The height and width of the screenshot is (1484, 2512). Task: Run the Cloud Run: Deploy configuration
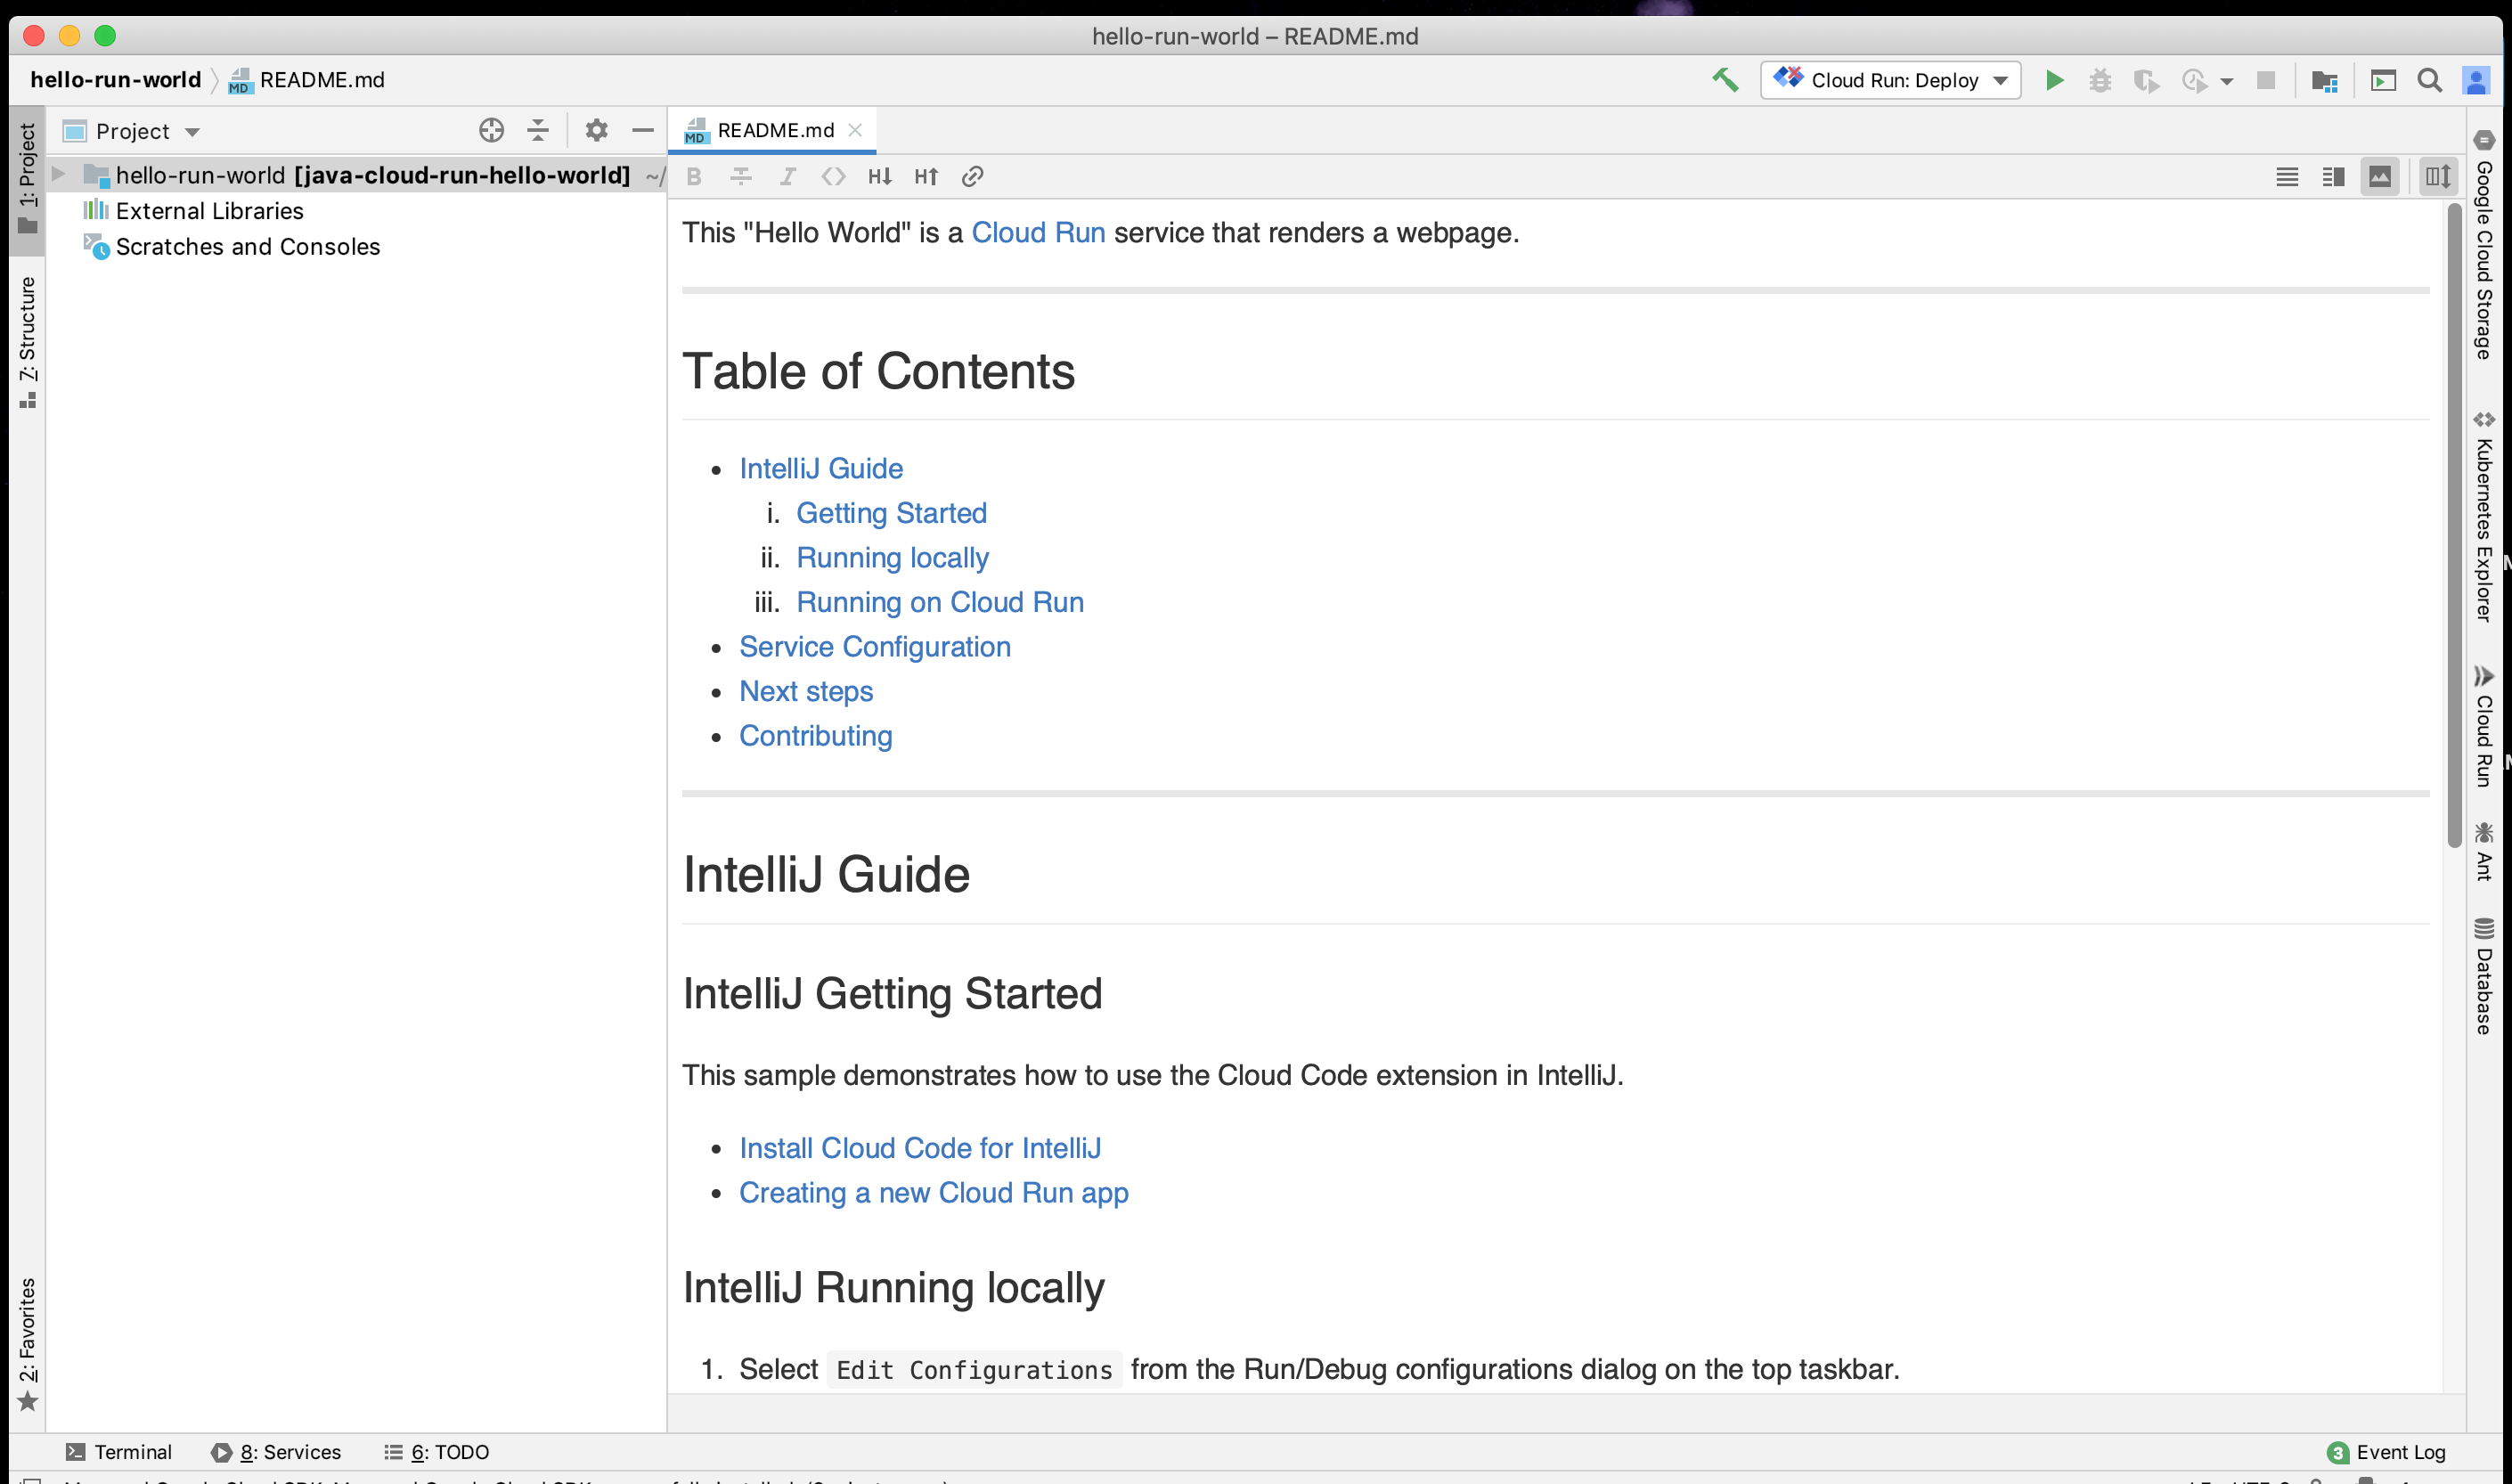click(2054, 80)
